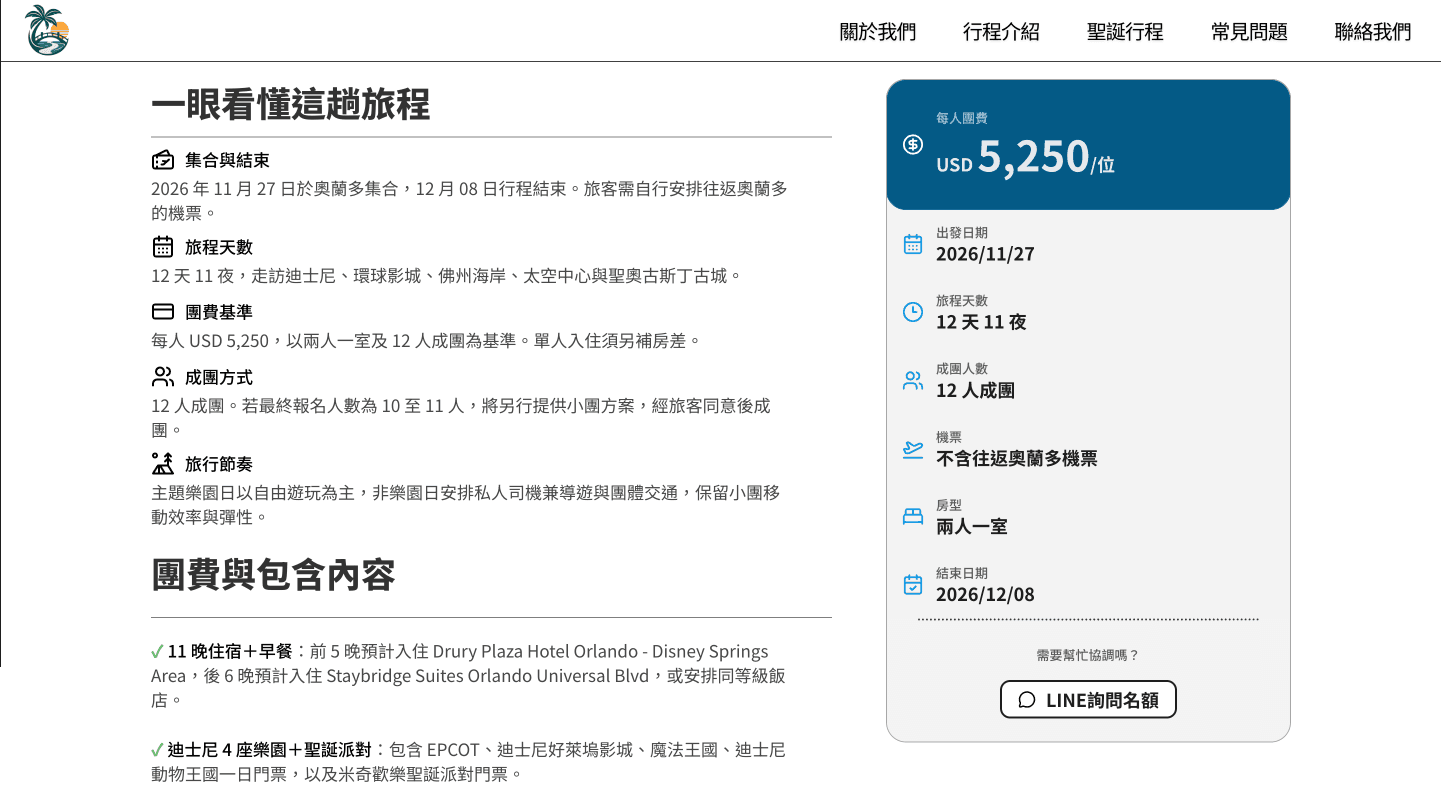1441x811 pixels.
Task: Click the 11 晚住宿＋早餐 bold text
Action: [230, 652]
